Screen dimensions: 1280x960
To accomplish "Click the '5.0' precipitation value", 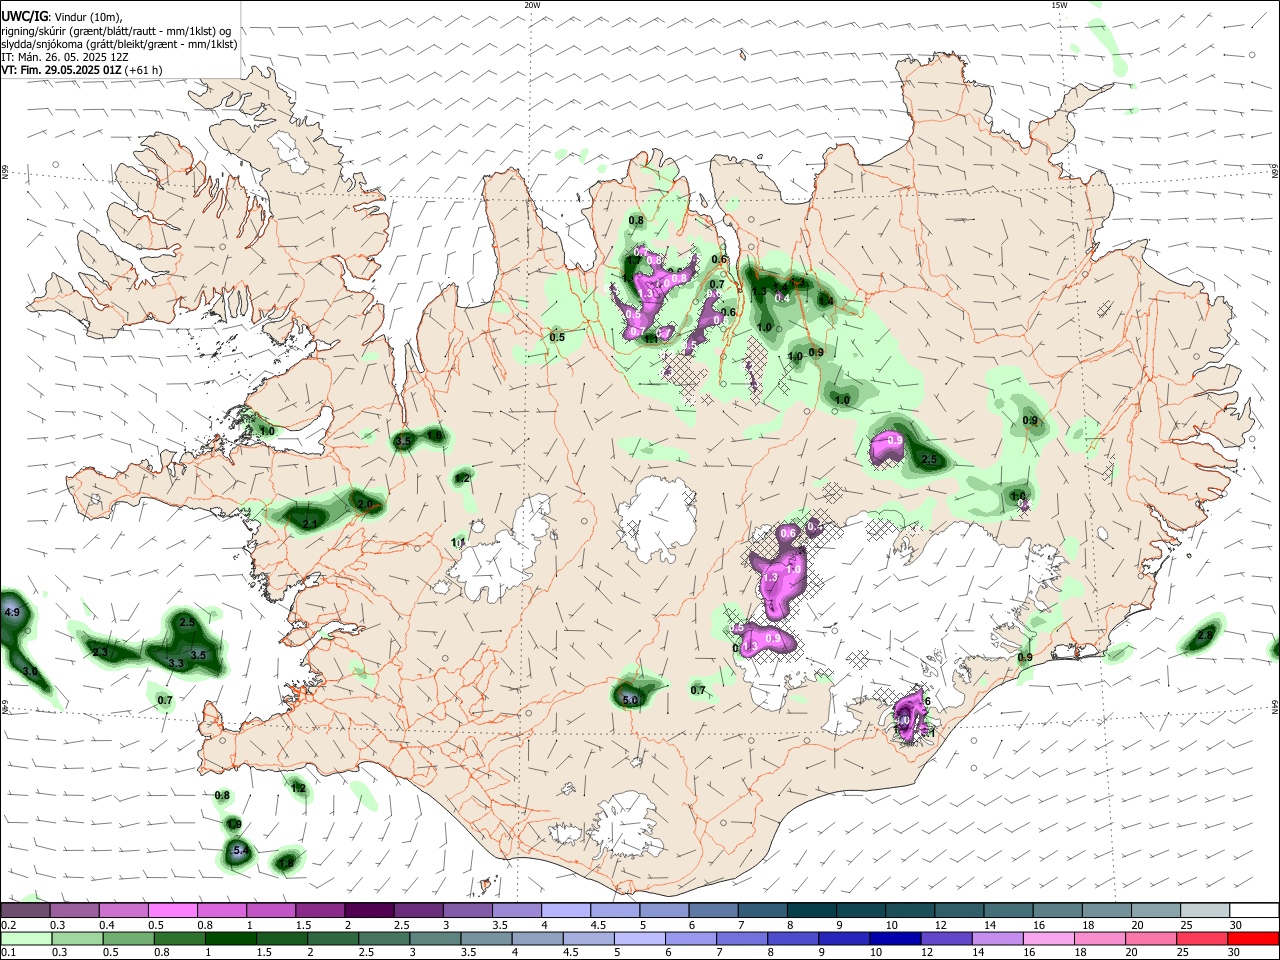I will point(629,700).
